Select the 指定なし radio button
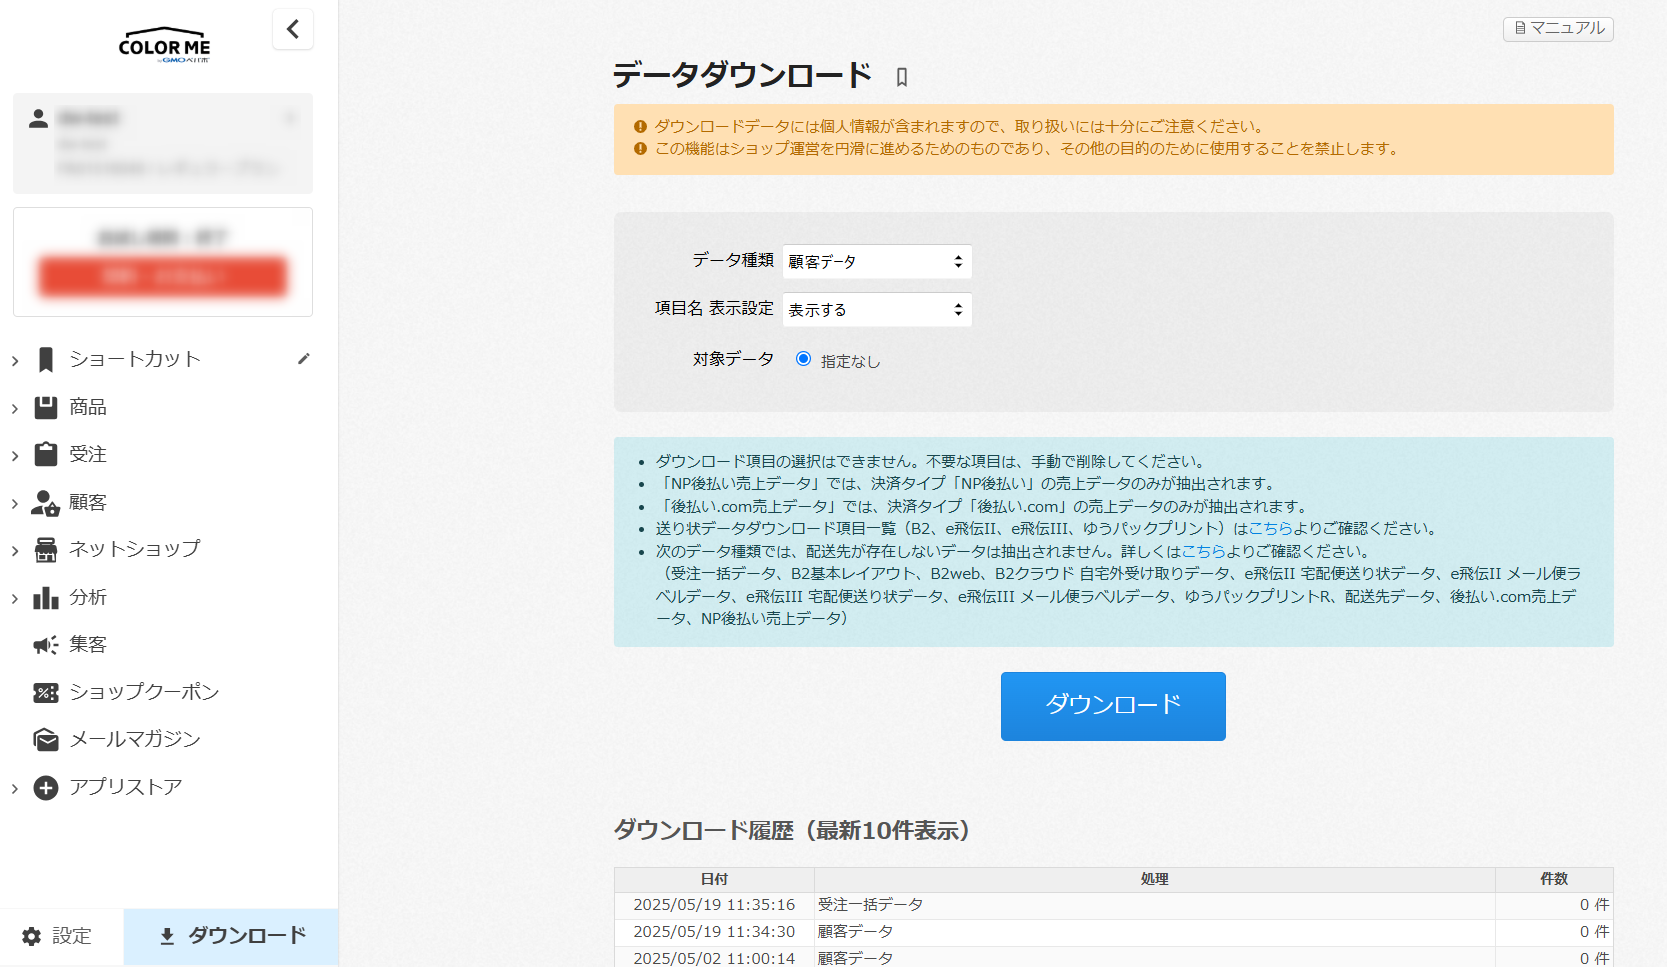 click(x=803, y=359)
